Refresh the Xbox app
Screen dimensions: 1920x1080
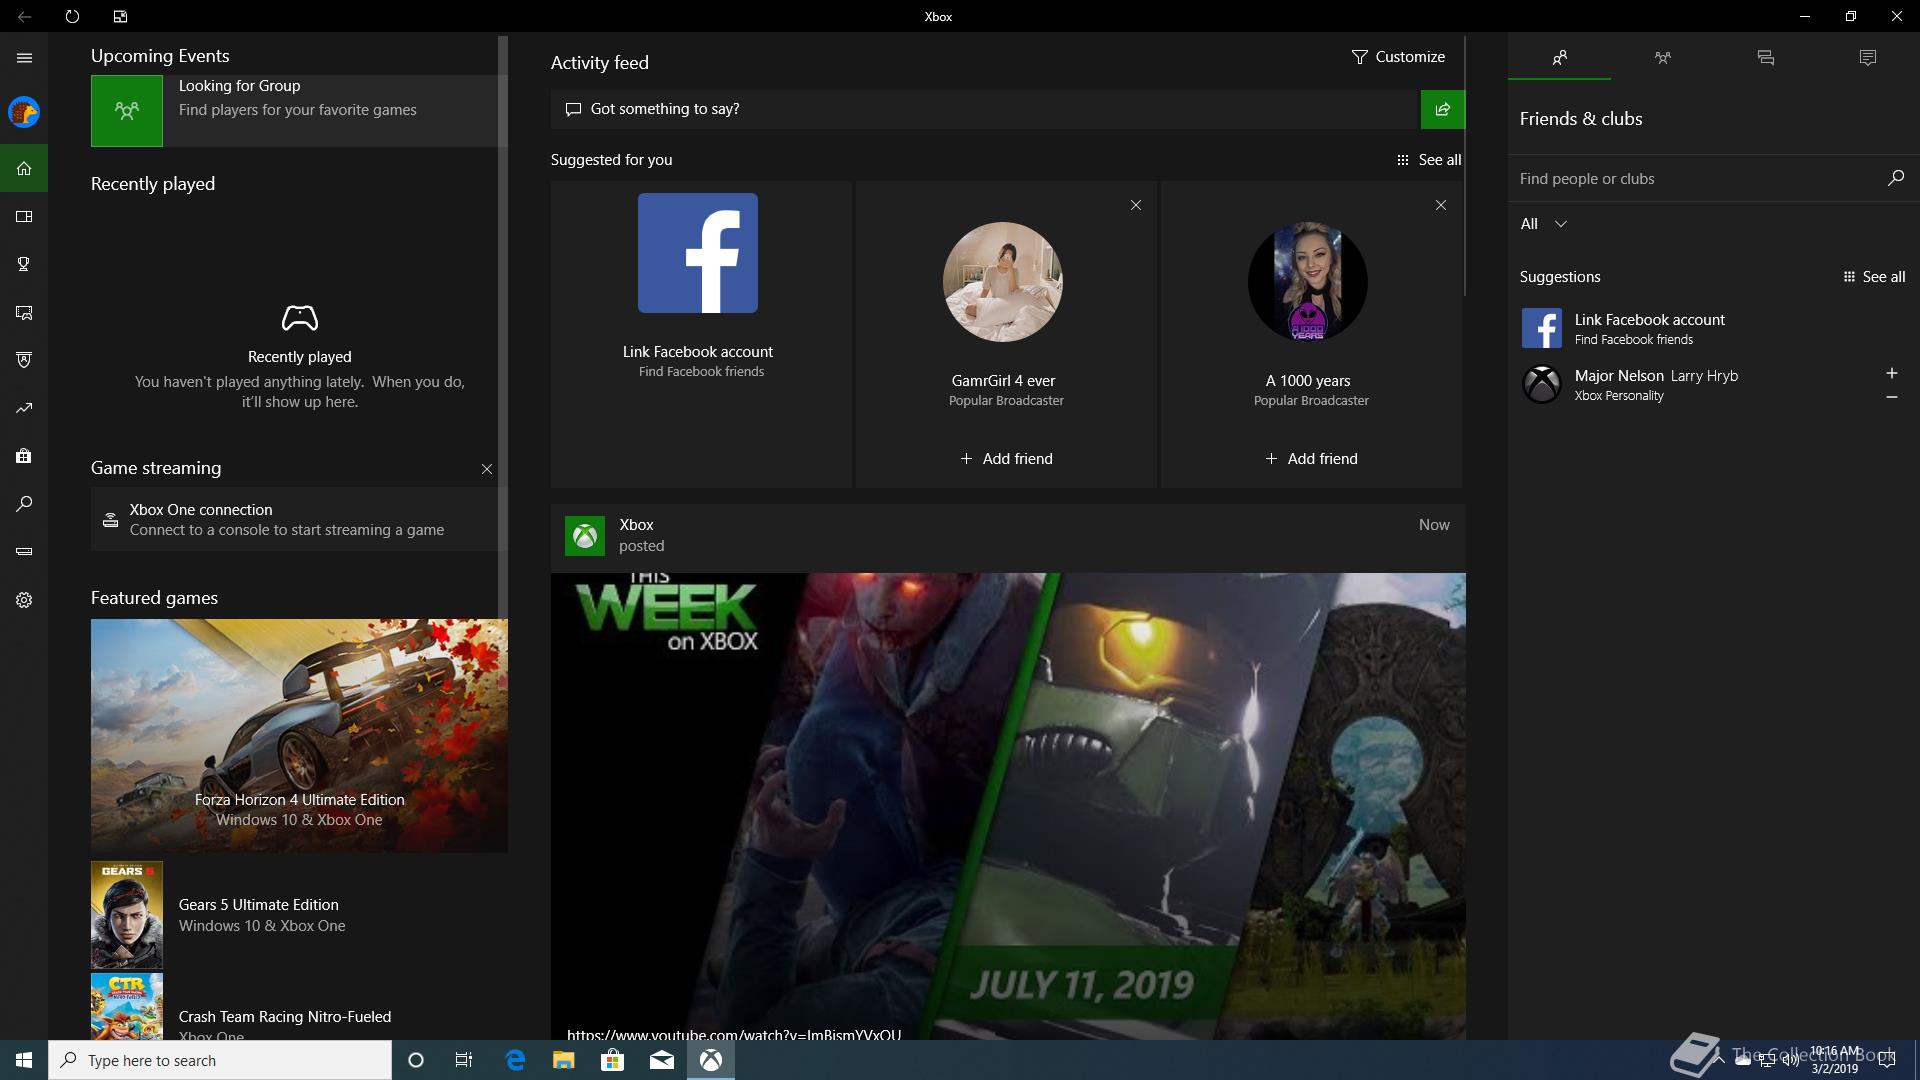[x=72, y=16]
